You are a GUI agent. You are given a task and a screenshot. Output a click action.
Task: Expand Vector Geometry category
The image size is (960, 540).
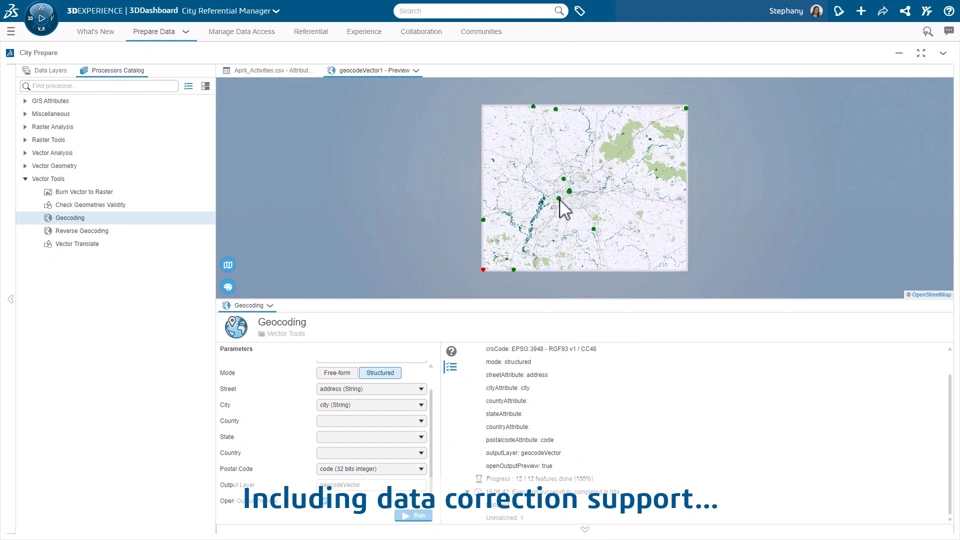[25, 166]
